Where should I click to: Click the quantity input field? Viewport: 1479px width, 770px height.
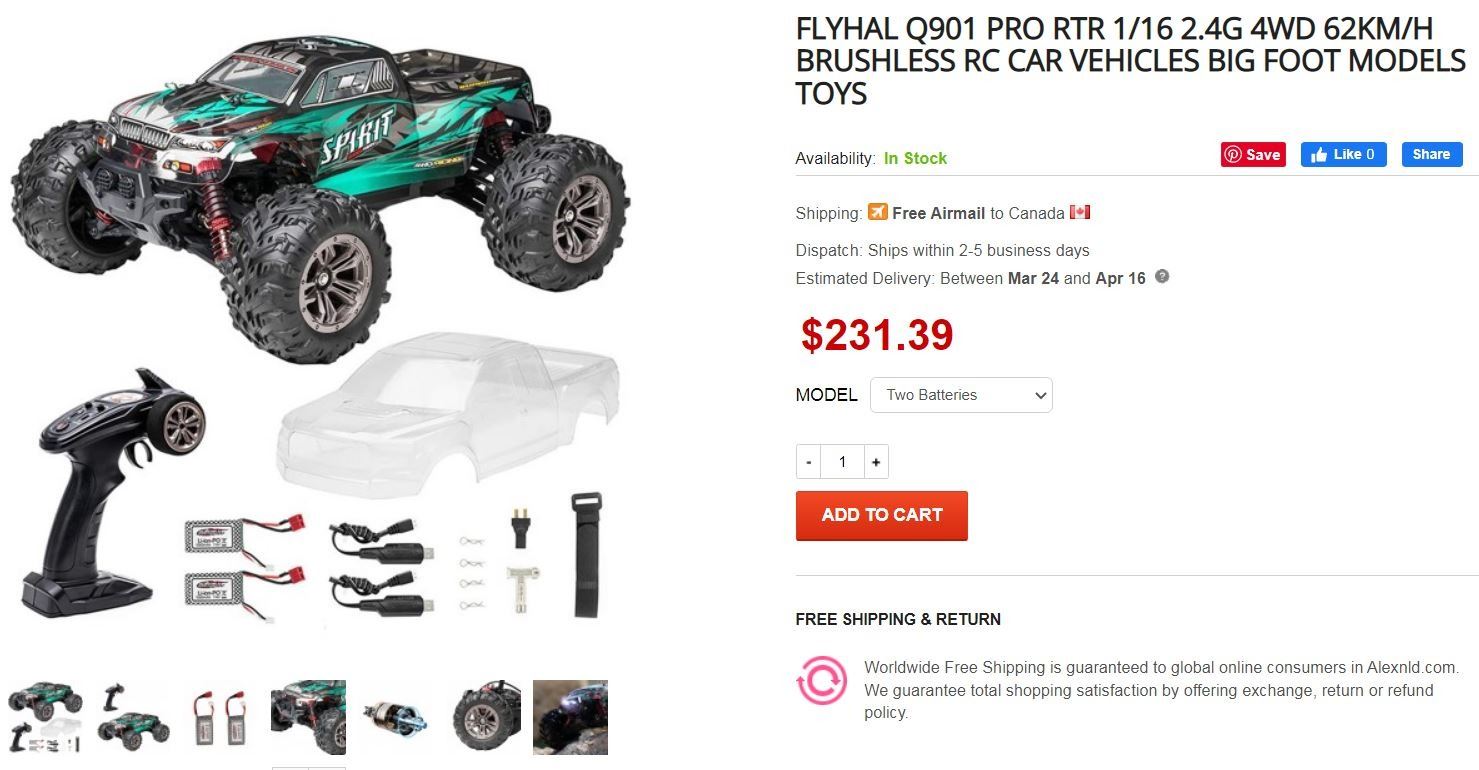pos(842,462)
